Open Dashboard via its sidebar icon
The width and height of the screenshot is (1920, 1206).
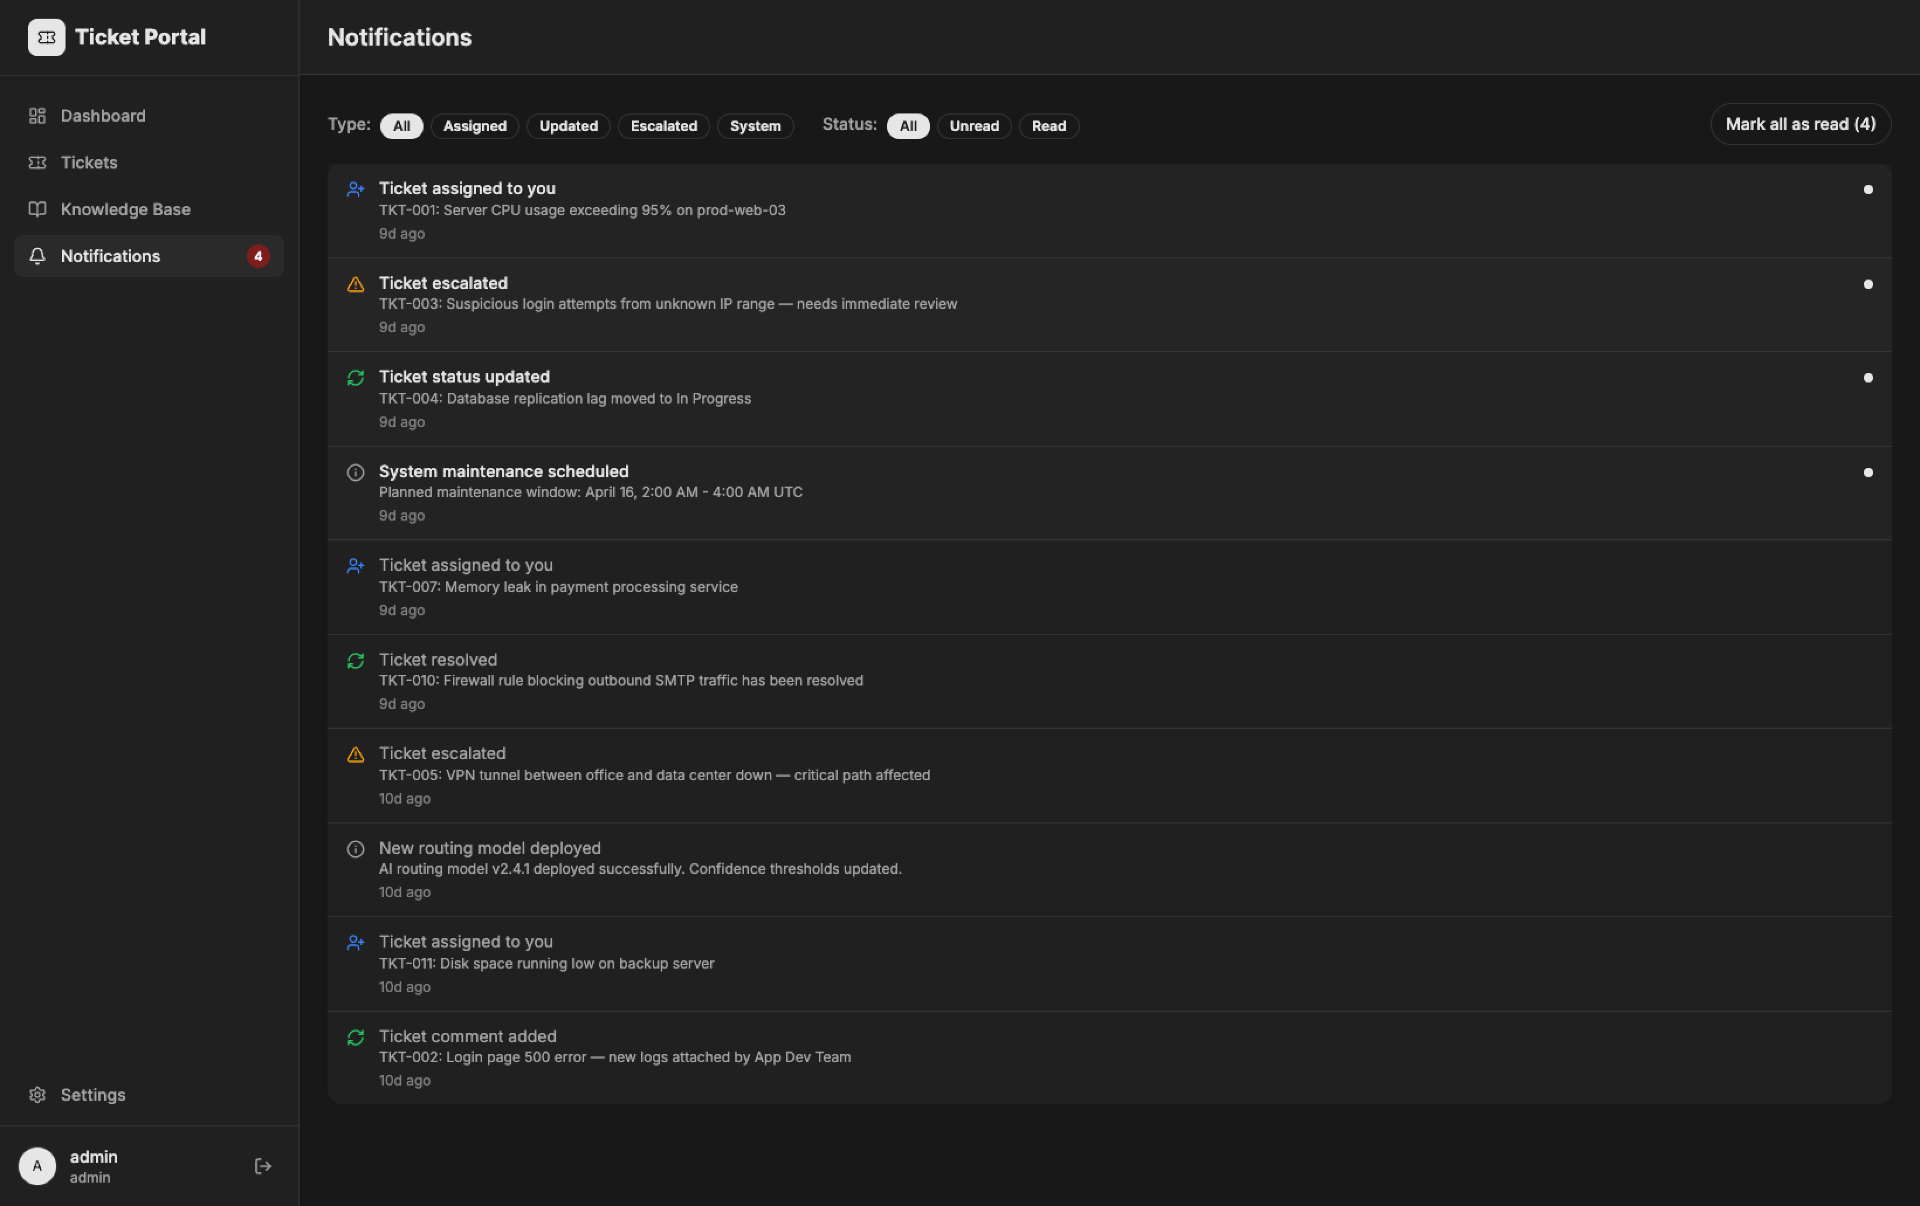(x=37, y=116)
